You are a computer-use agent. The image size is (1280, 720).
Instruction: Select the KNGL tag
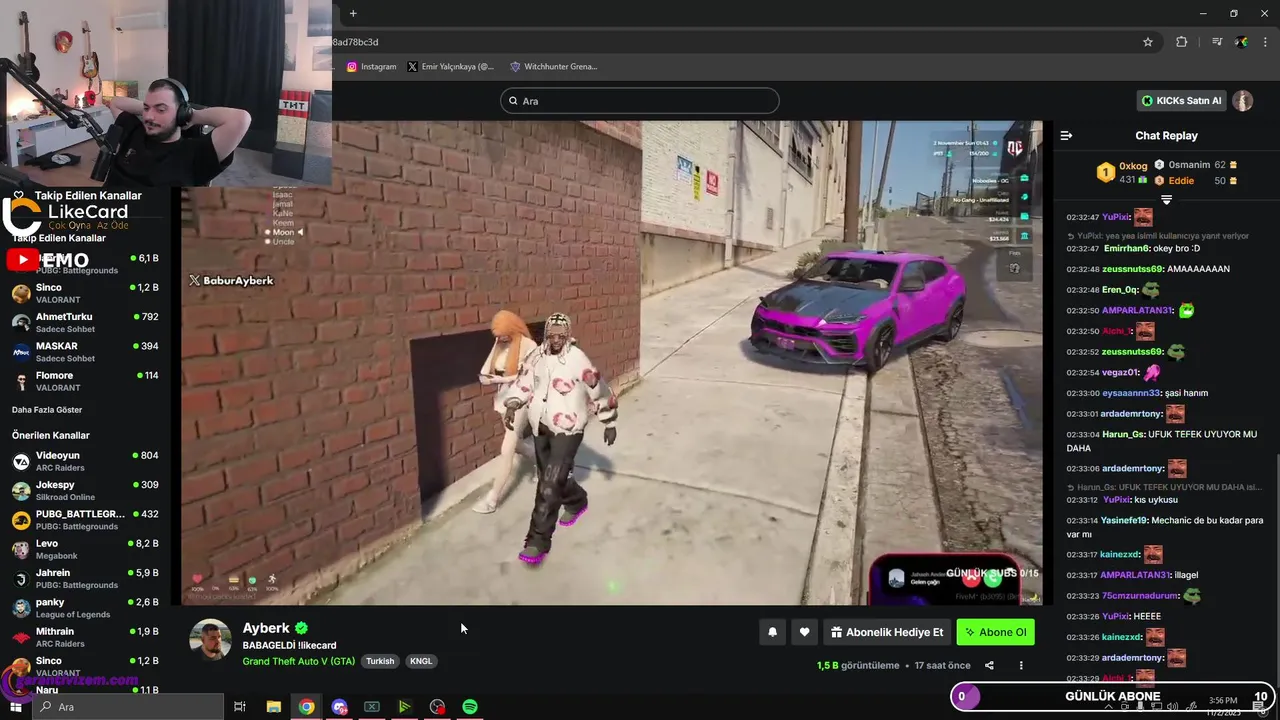(421, 661)
